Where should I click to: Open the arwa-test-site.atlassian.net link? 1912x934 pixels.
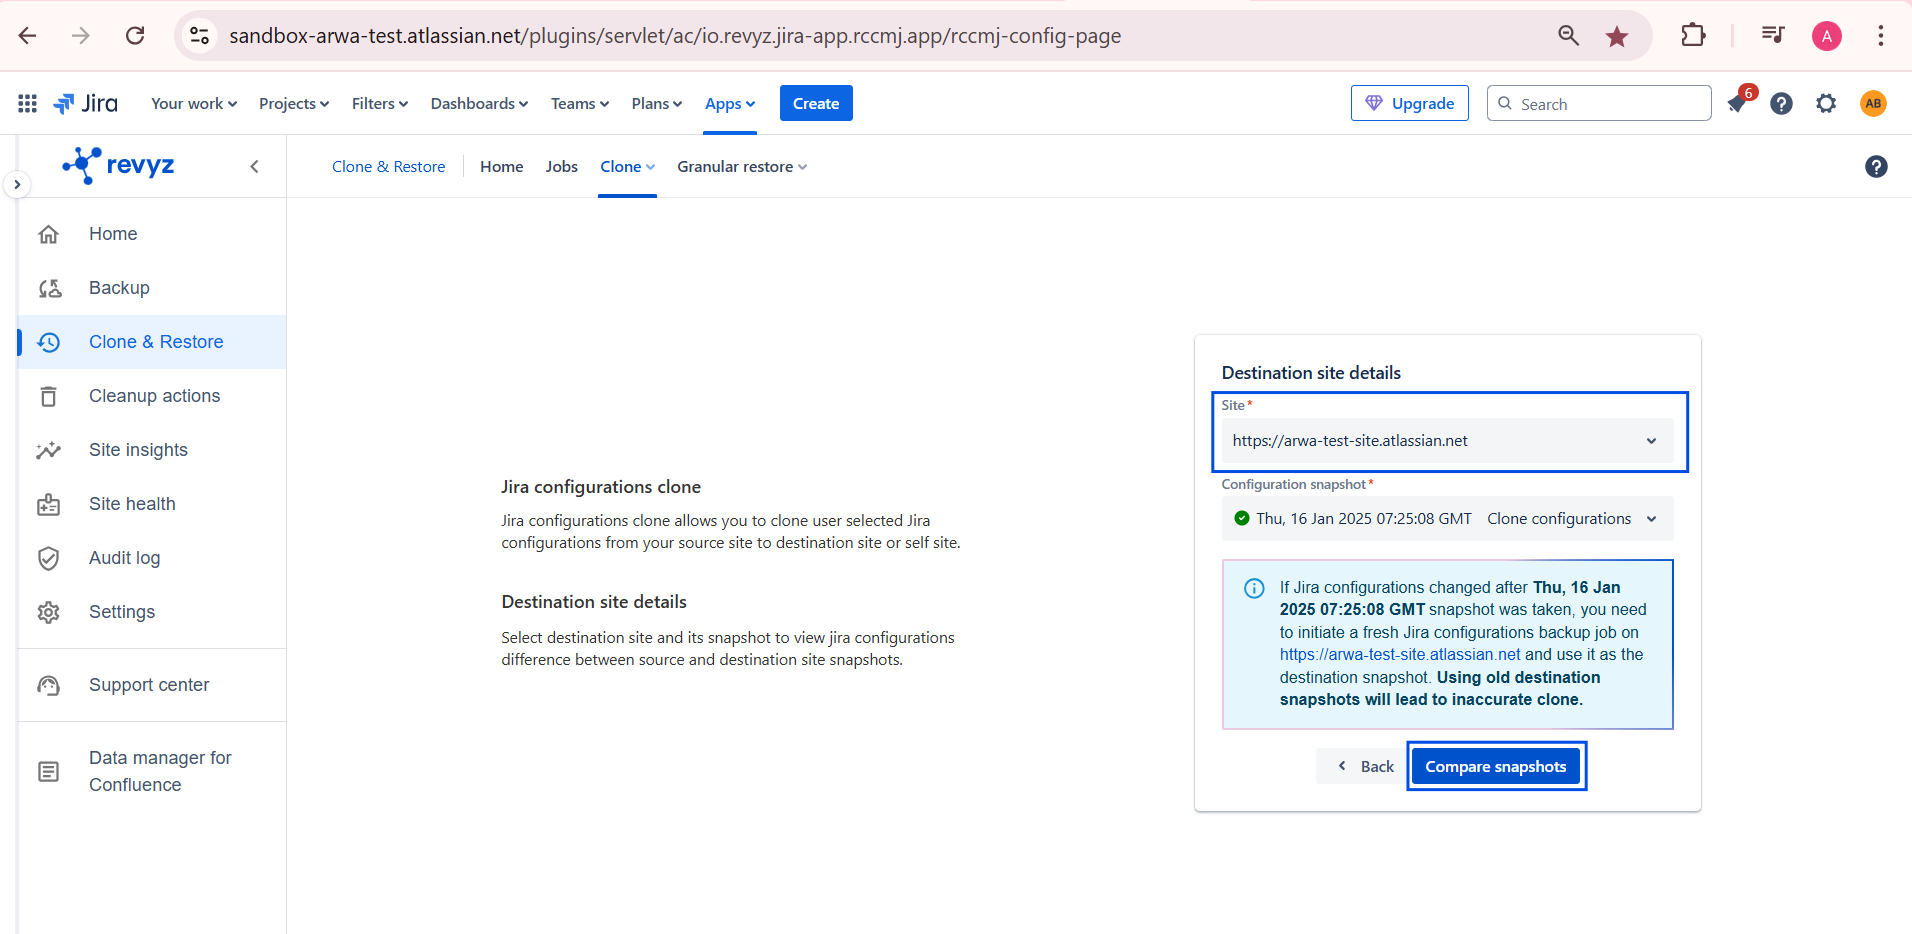pos(1399,655)
